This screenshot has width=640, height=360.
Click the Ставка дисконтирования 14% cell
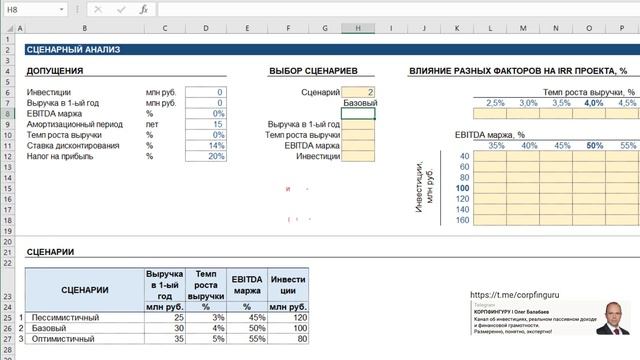206,146
